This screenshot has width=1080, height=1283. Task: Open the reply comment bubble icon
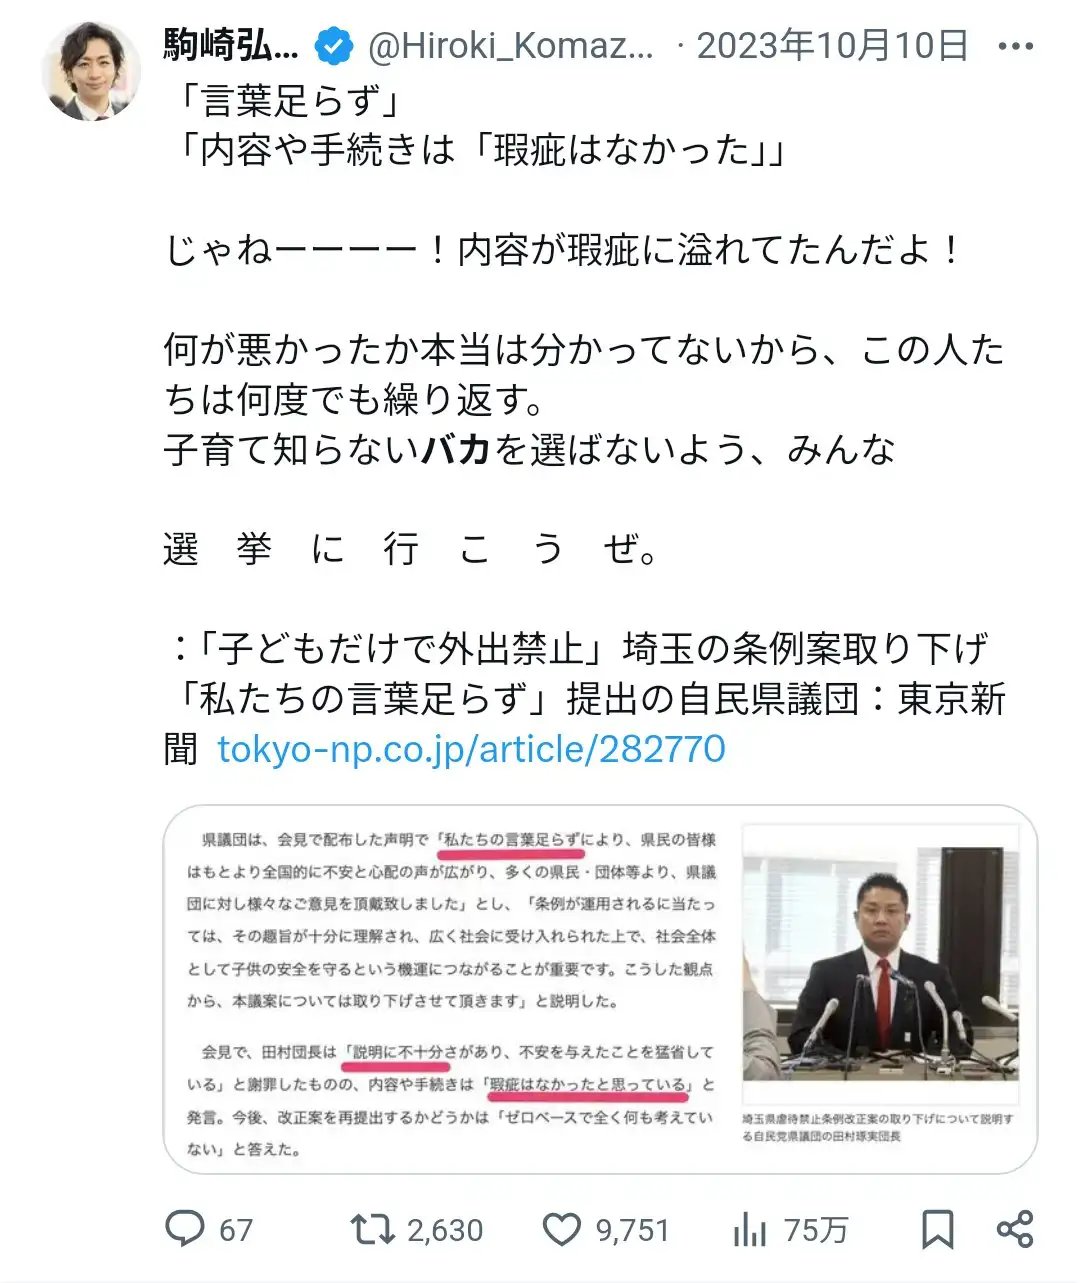[185, 1229]
